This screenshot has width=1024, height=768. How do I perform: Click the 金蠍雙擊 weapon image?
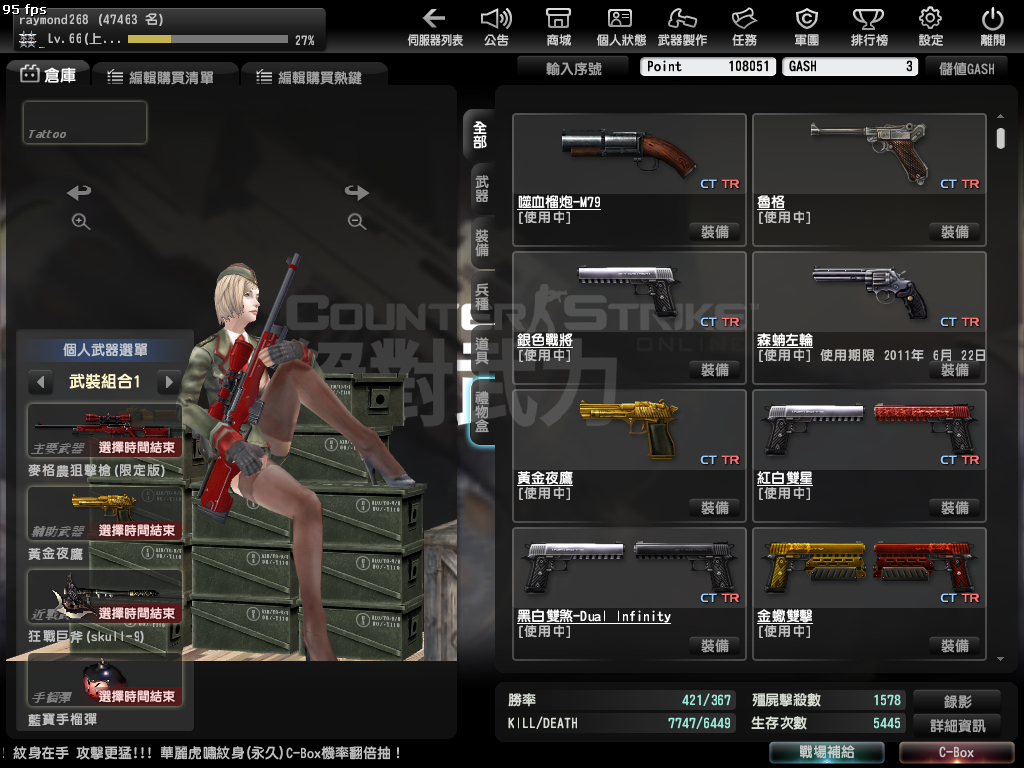(x=869, y=568)
